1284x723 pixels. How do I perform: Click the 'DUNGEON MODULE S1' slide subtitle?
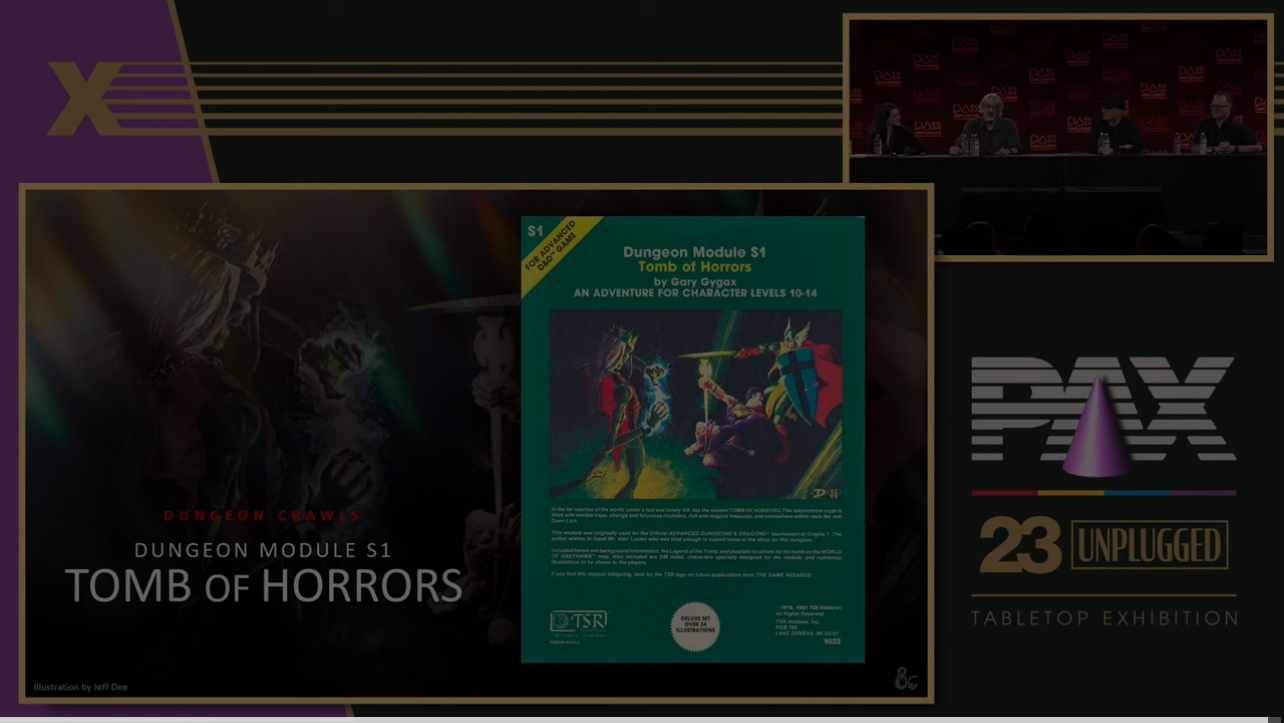pyautogui.click(x=263, y=550)
